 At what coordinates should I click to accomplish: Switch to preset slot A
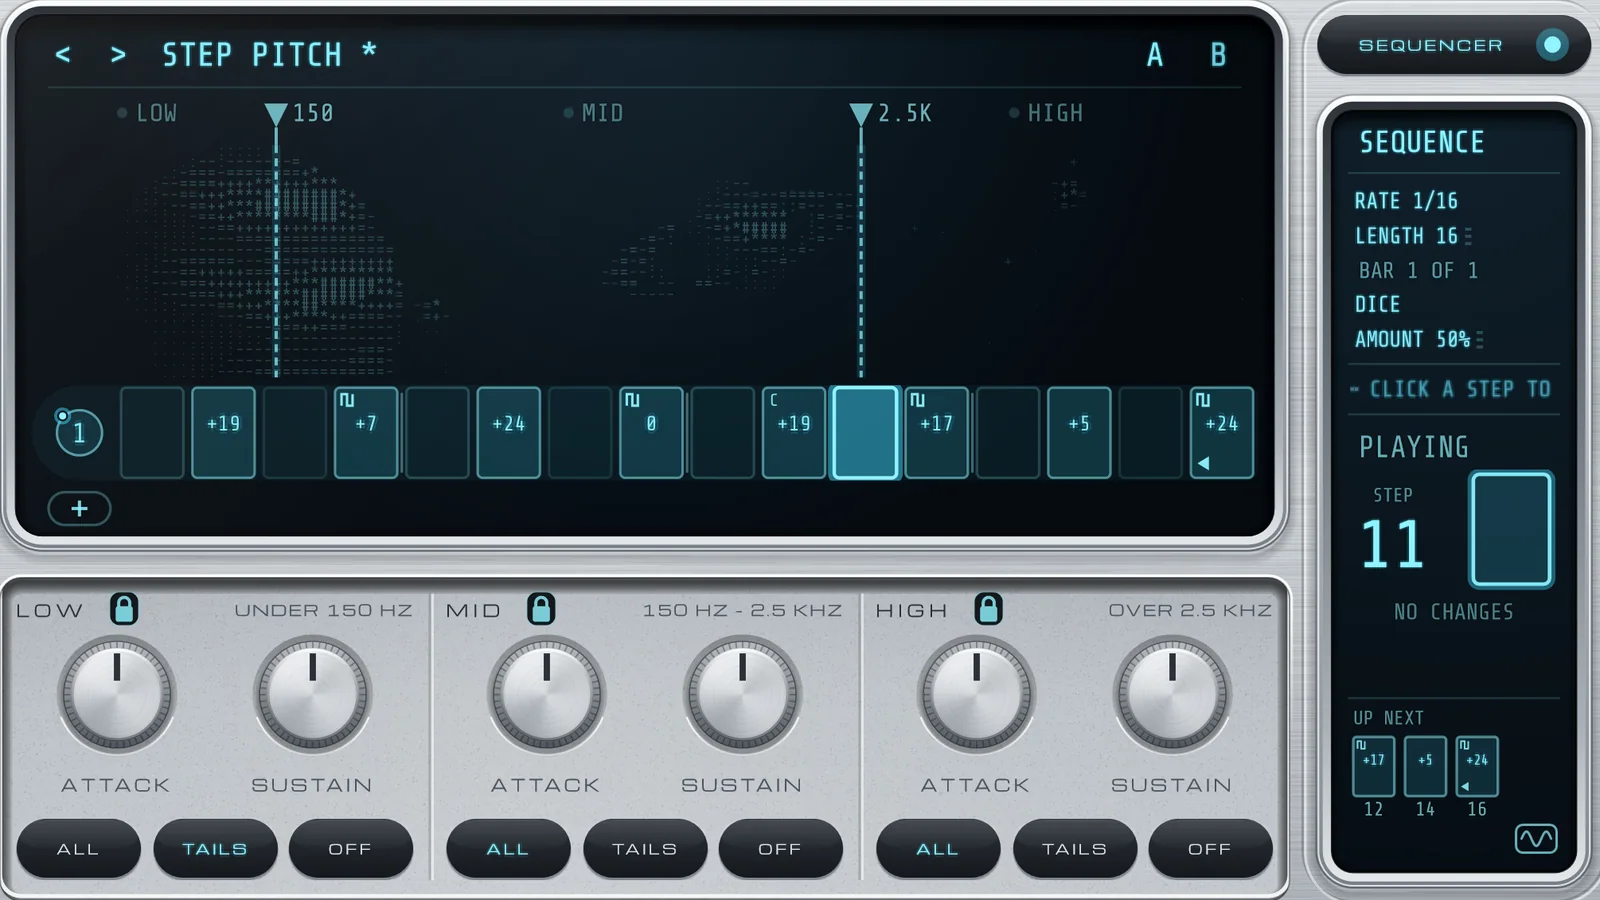tap(1155, 54)
